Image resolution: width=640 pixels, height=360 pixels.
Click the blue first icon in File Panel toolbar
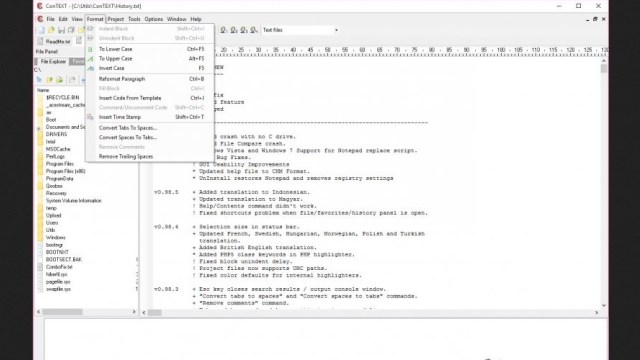pyautogui.click(x=39, y=80)
